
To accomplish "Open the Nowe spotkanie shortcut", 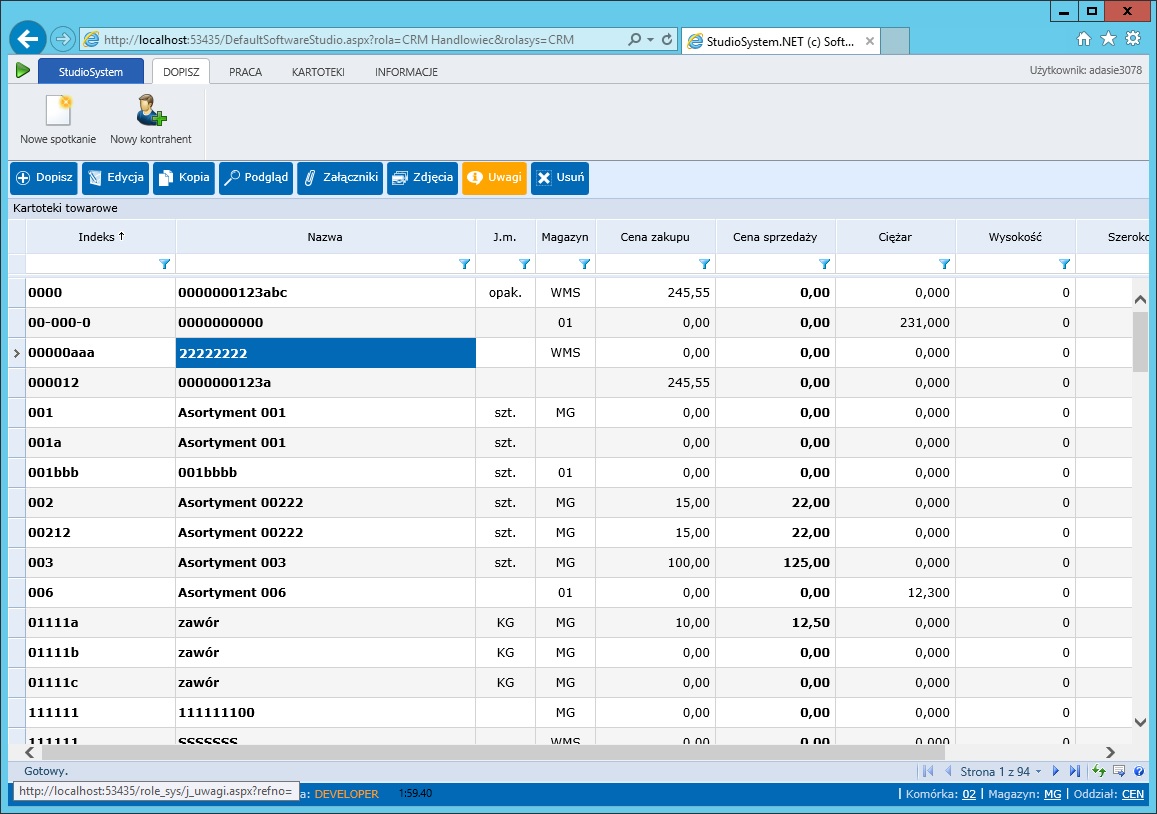I will point(58,120).
